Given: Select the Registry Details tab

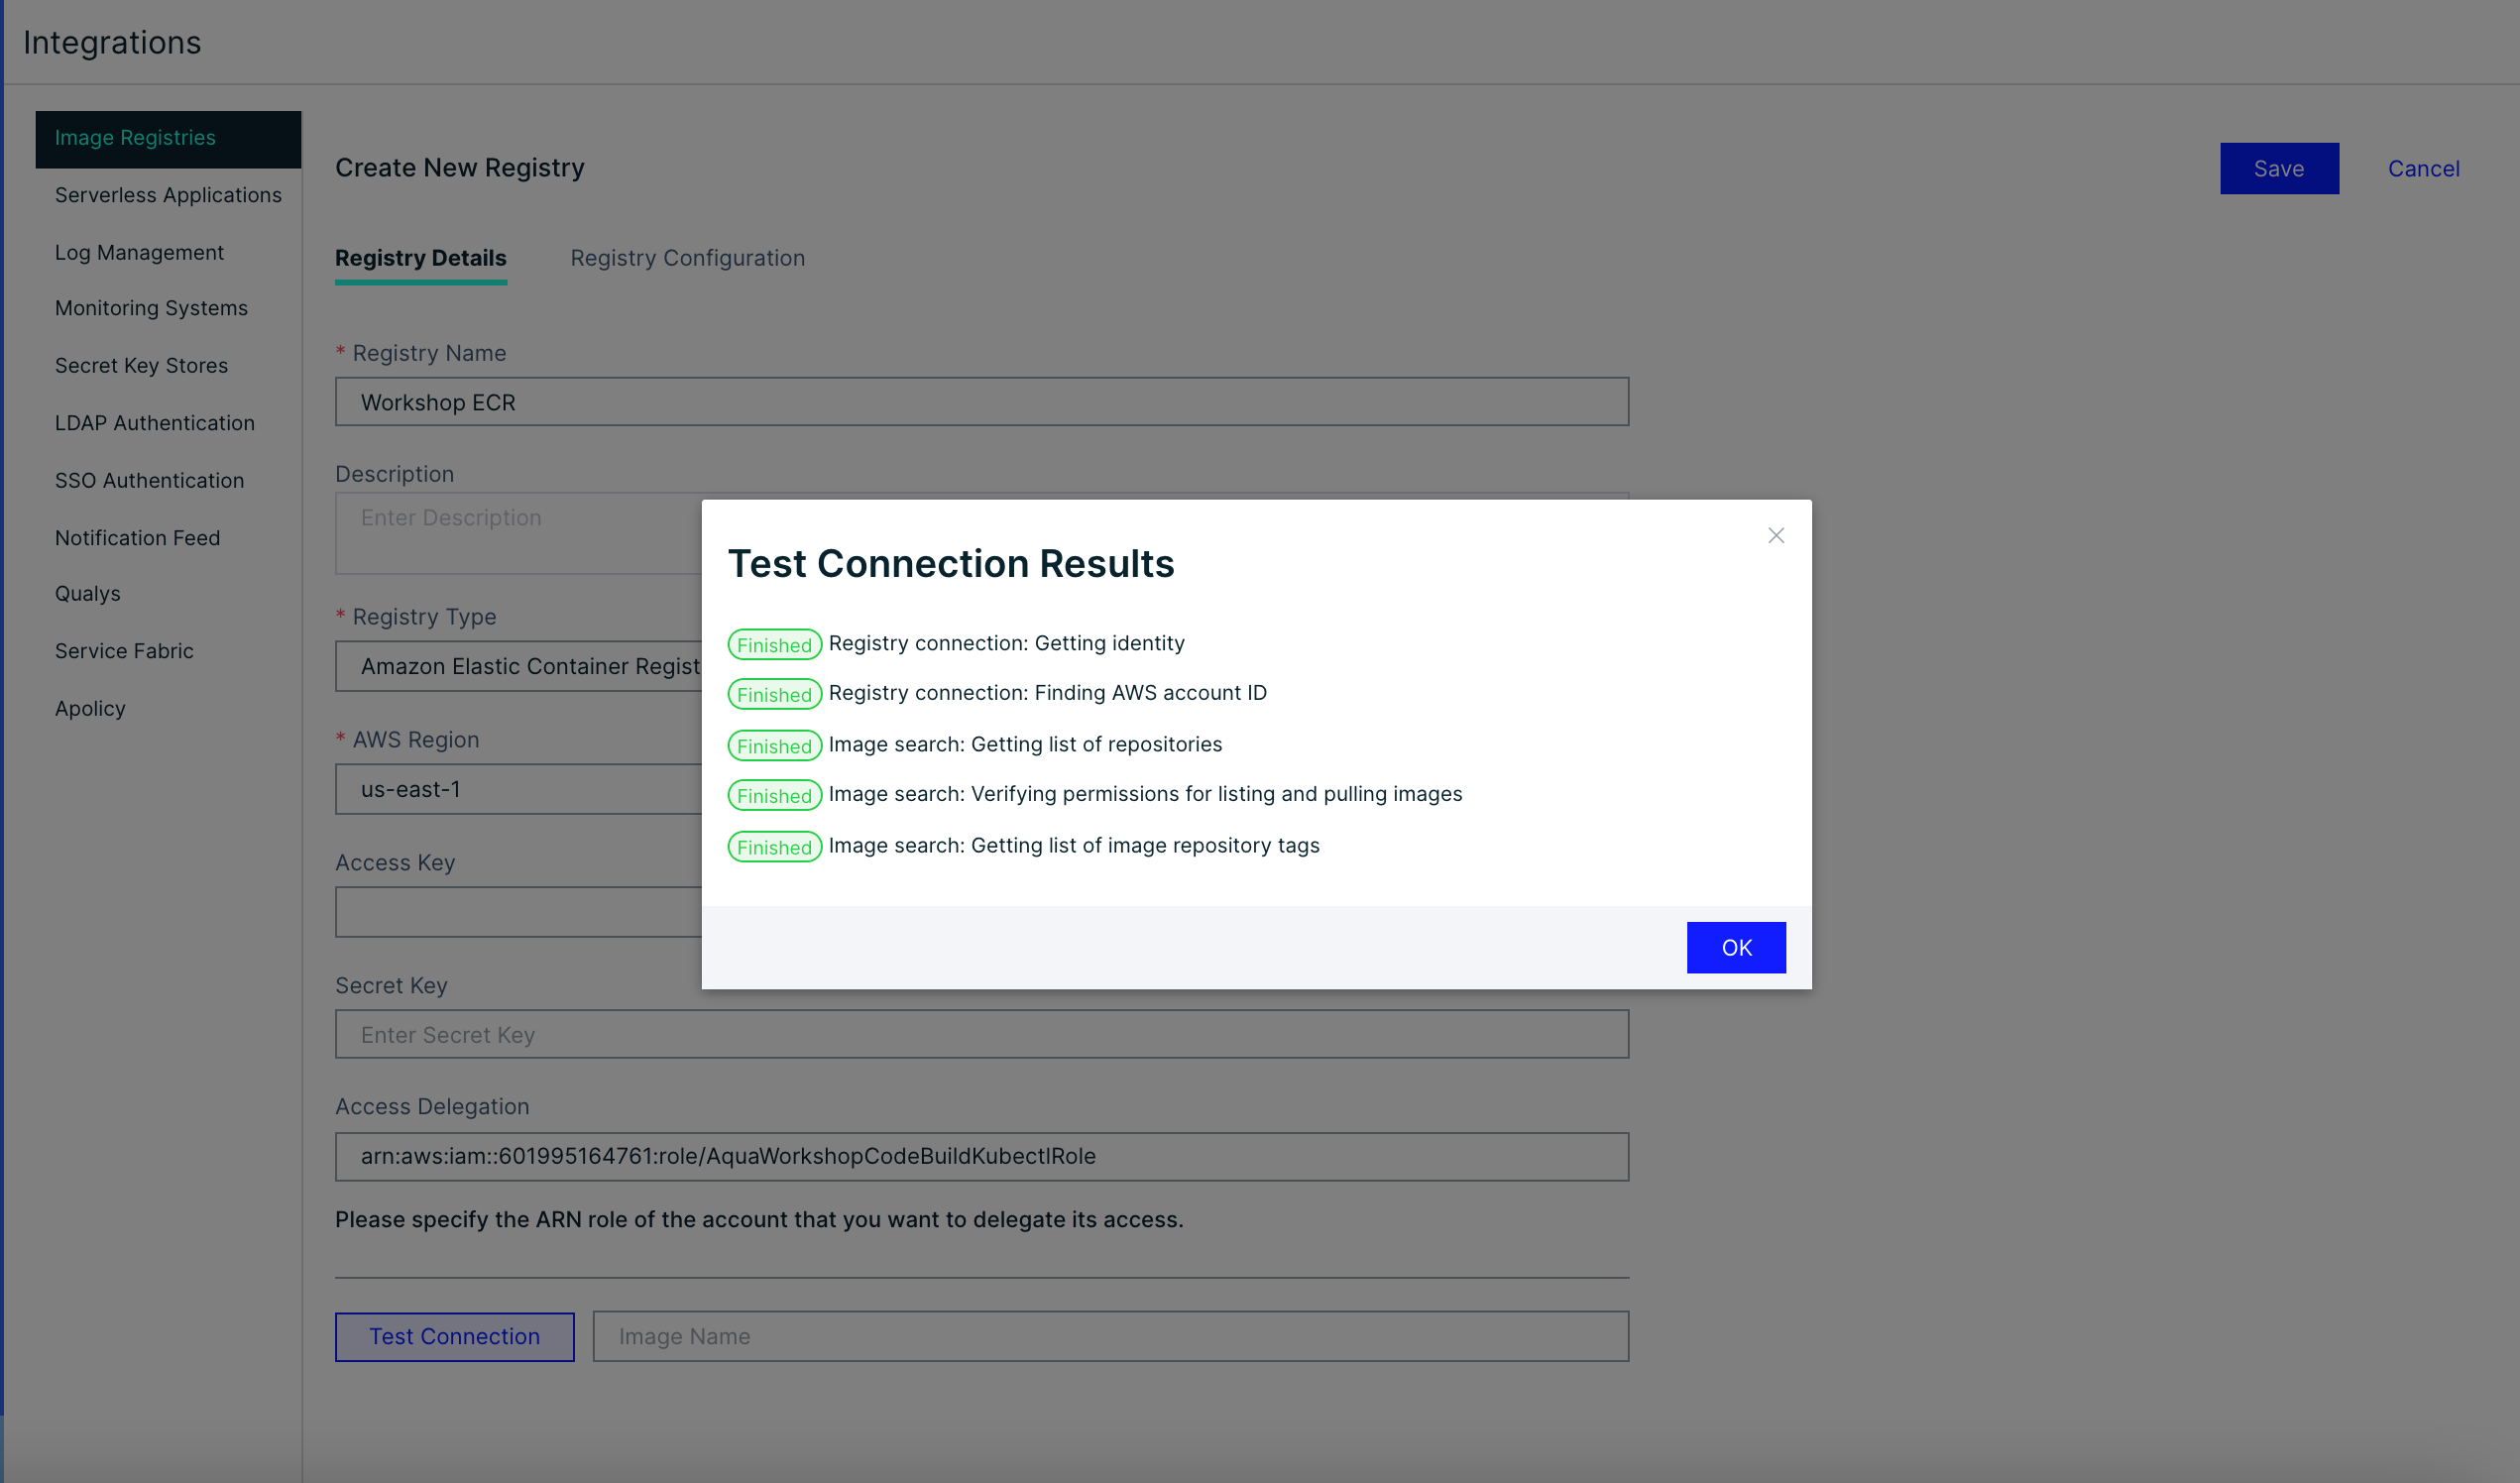Looking at the screenshot, I should click(421, 258).
